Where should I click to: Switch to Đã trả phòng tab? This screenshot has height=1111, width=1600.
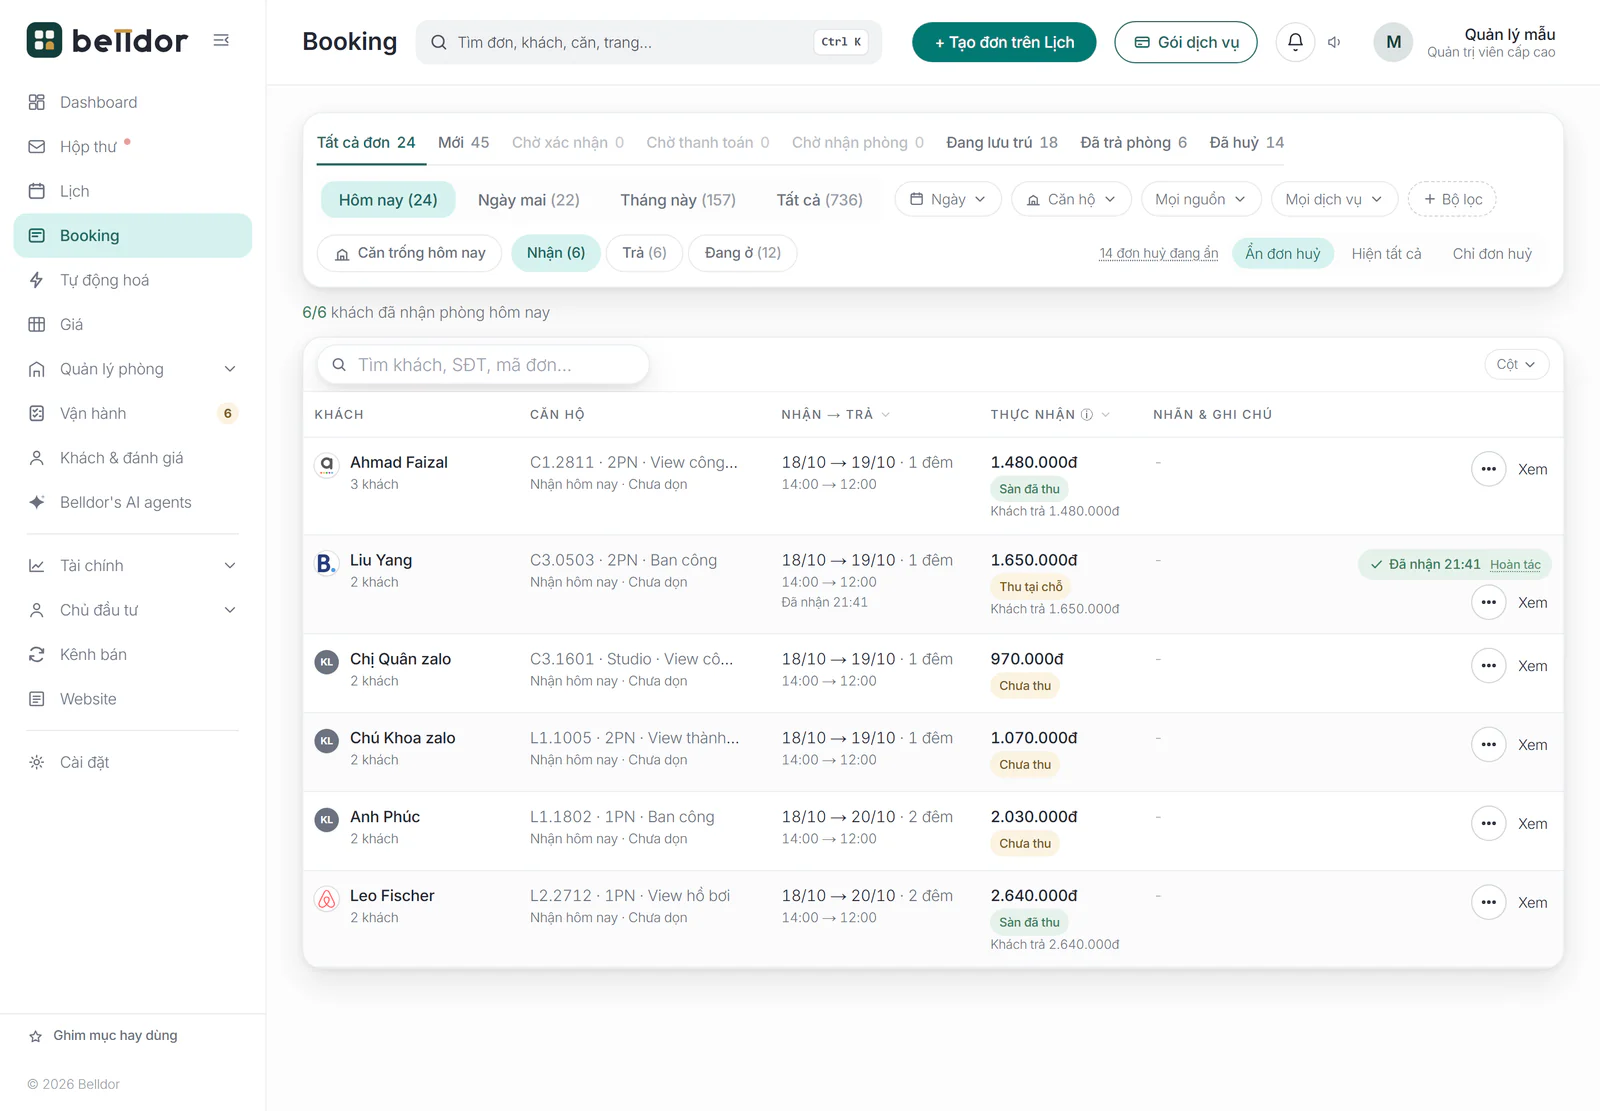(1134, 143)
